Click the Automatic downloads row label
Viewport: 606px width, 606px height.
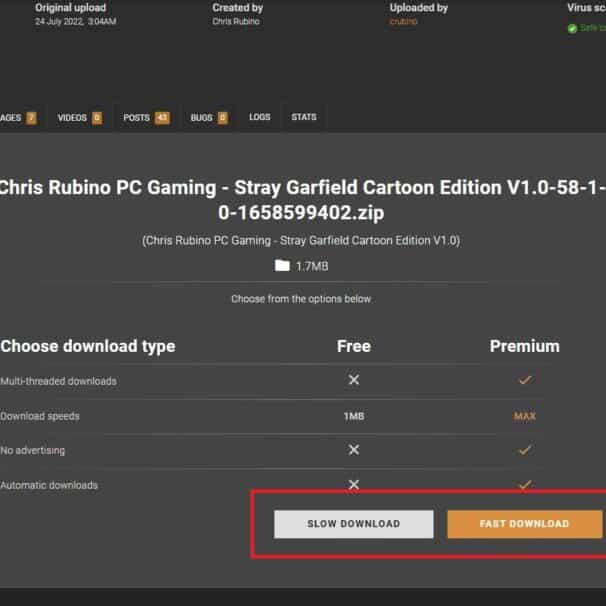(49, 485)
